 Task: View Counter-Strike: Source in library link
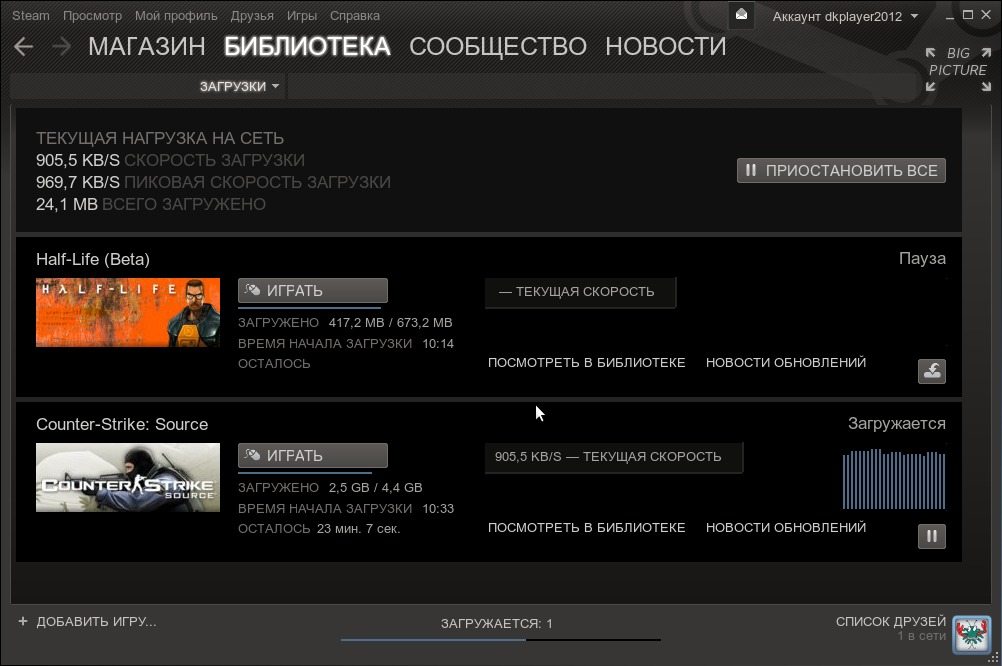pos(587,527)
